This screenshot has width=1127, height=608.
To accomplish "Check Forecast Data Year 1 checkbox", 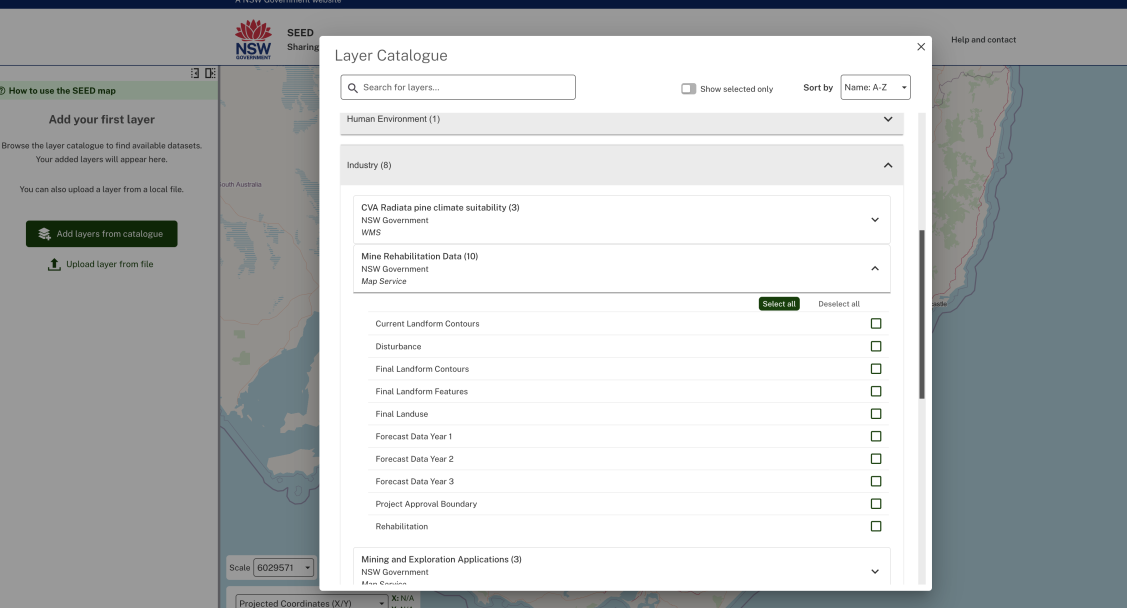I will pyautogui.click(x=875, y=436).
